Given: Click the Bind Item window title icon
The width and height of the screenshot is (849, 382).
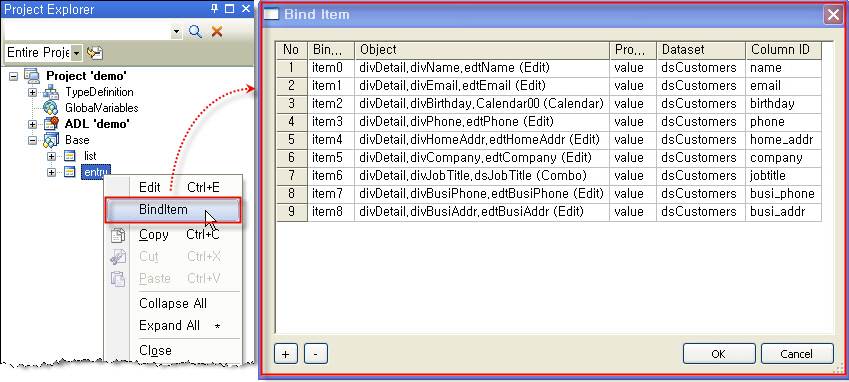Looking at the screenshot, I should click(x=271, y=15).
